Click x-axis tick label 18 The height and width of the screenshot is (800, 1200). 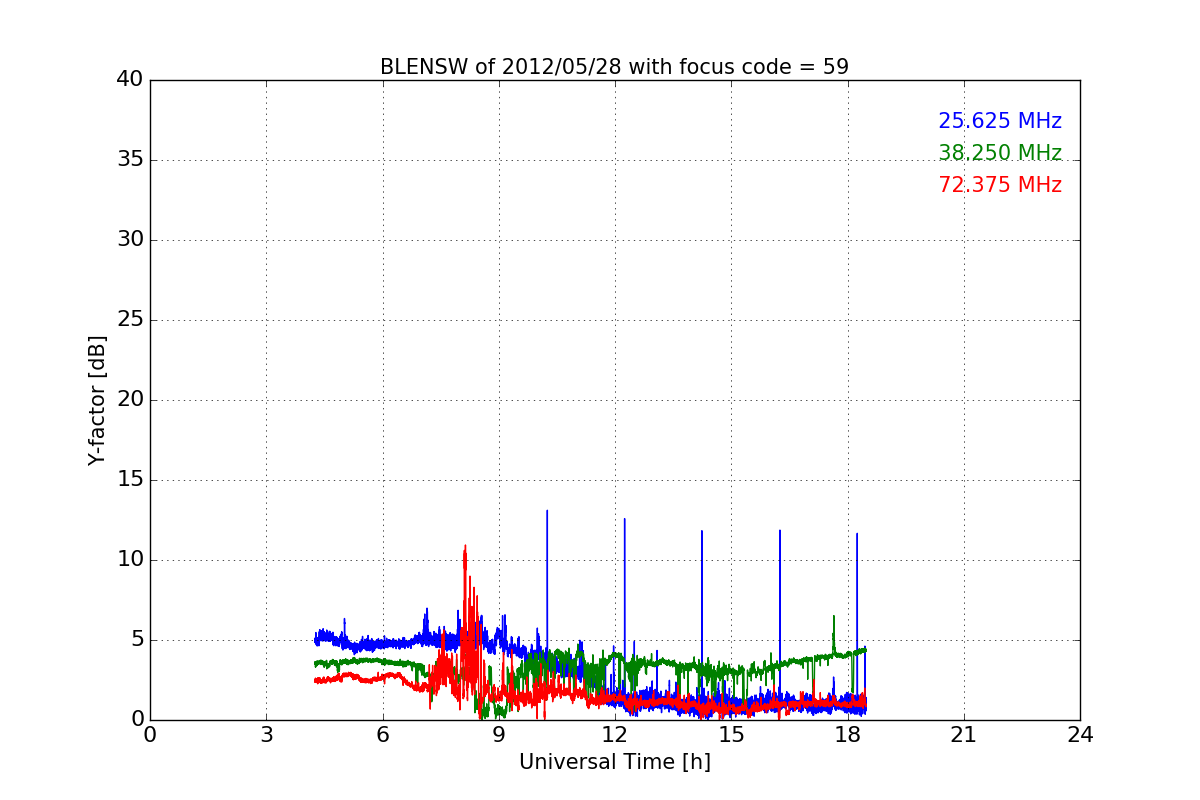(x=848, y=735)
